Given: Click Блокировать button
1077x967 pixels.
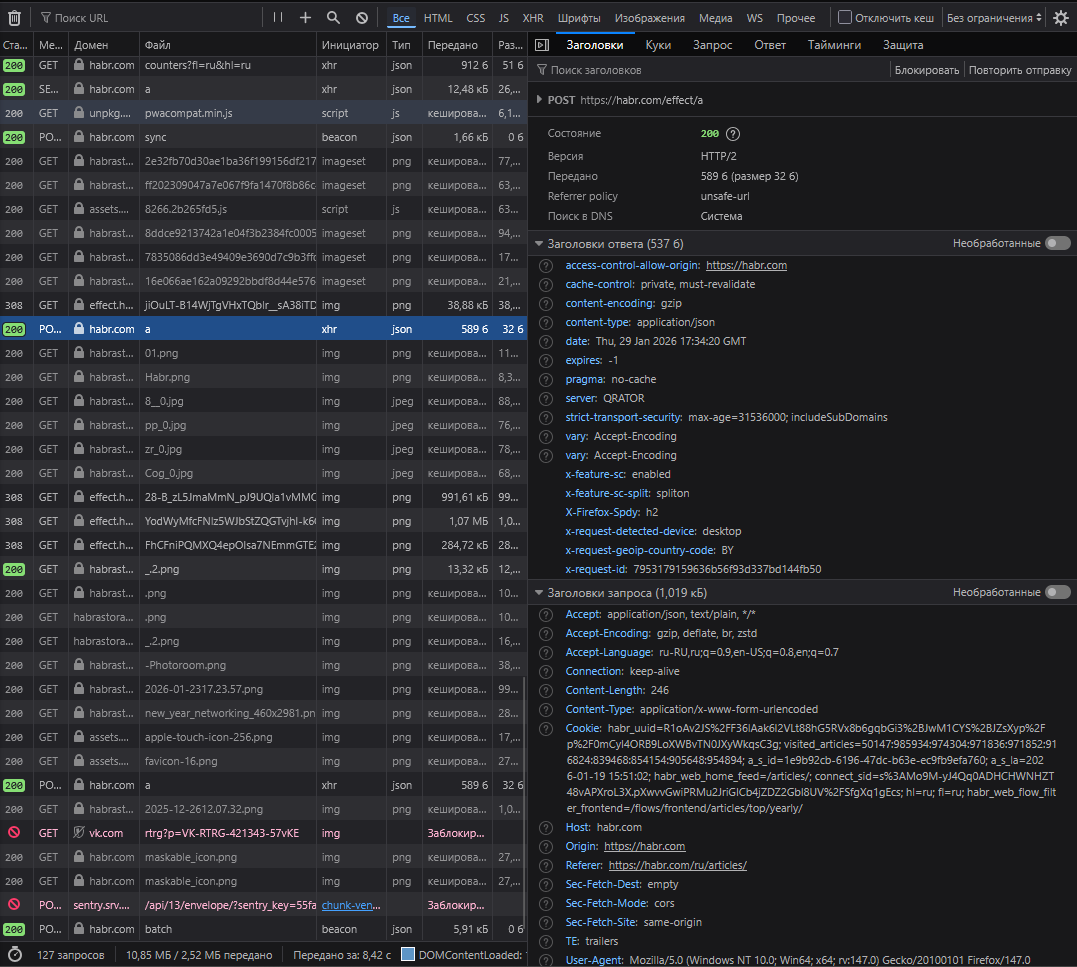Looking at the screenshot, I should click(x=927, y=70).
